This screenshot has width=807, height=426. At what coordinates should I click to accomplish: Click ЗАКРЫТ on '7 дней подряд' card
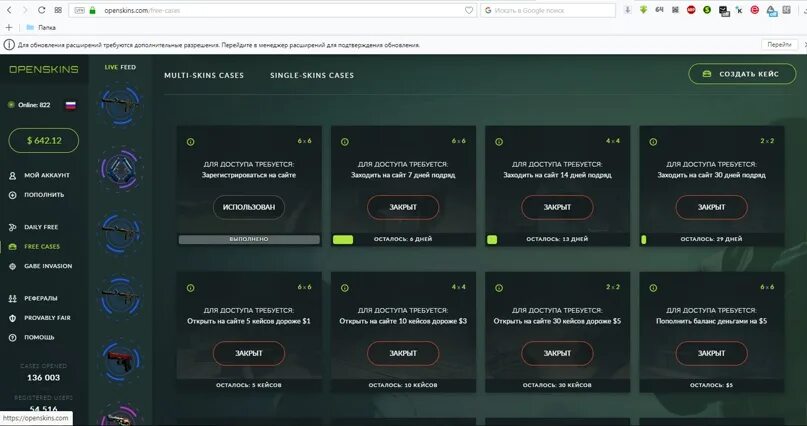click(x=403, y=207)
